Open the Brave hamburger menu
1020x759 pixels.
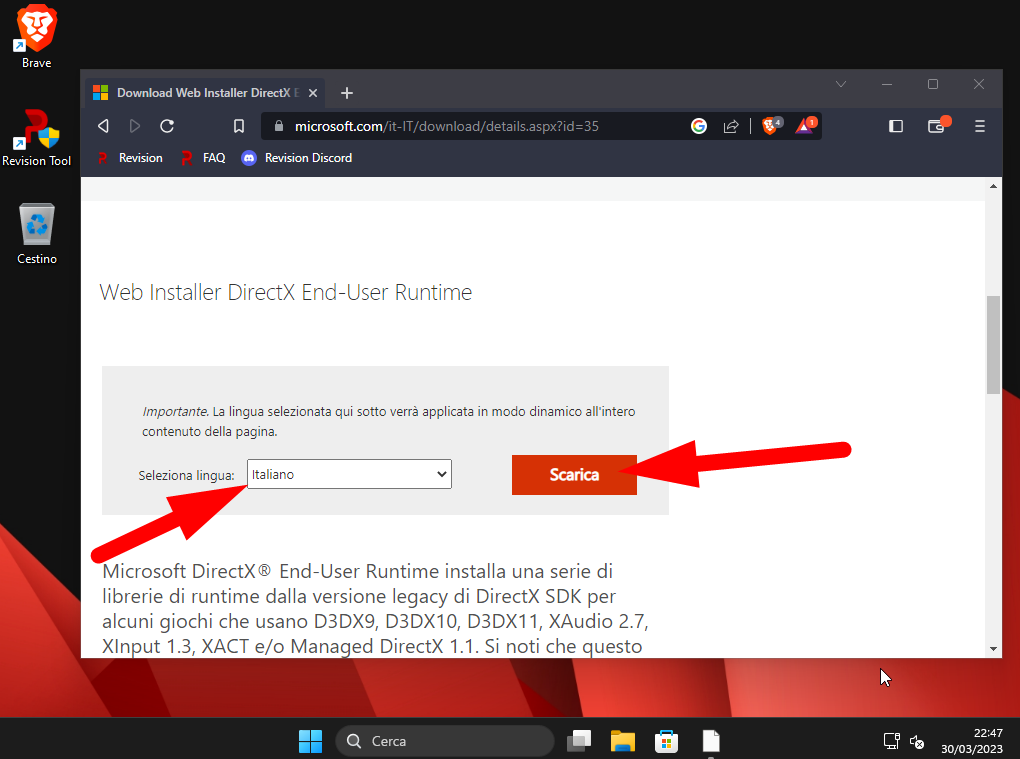pos(980,126)
